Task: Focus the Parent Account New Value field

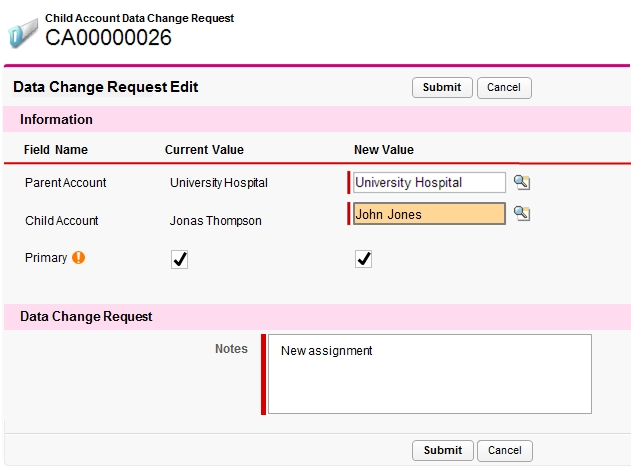Action: coord(429,182)
